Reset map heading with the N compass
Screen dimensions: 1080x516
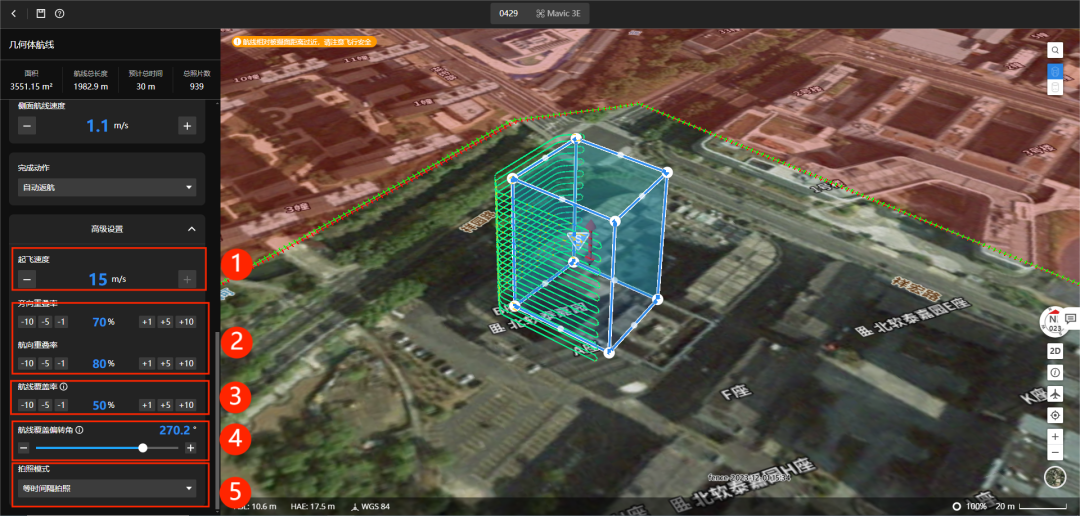click(1052, 322)
